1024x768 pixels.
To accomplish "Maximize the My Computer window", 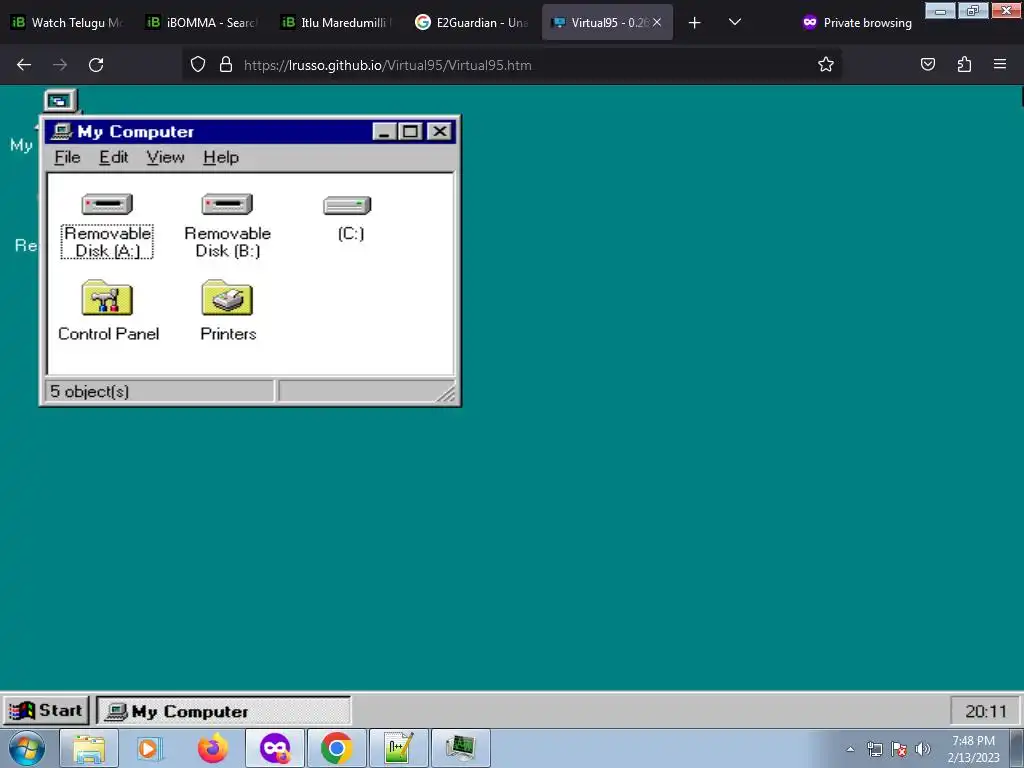I will click(410, 132).
